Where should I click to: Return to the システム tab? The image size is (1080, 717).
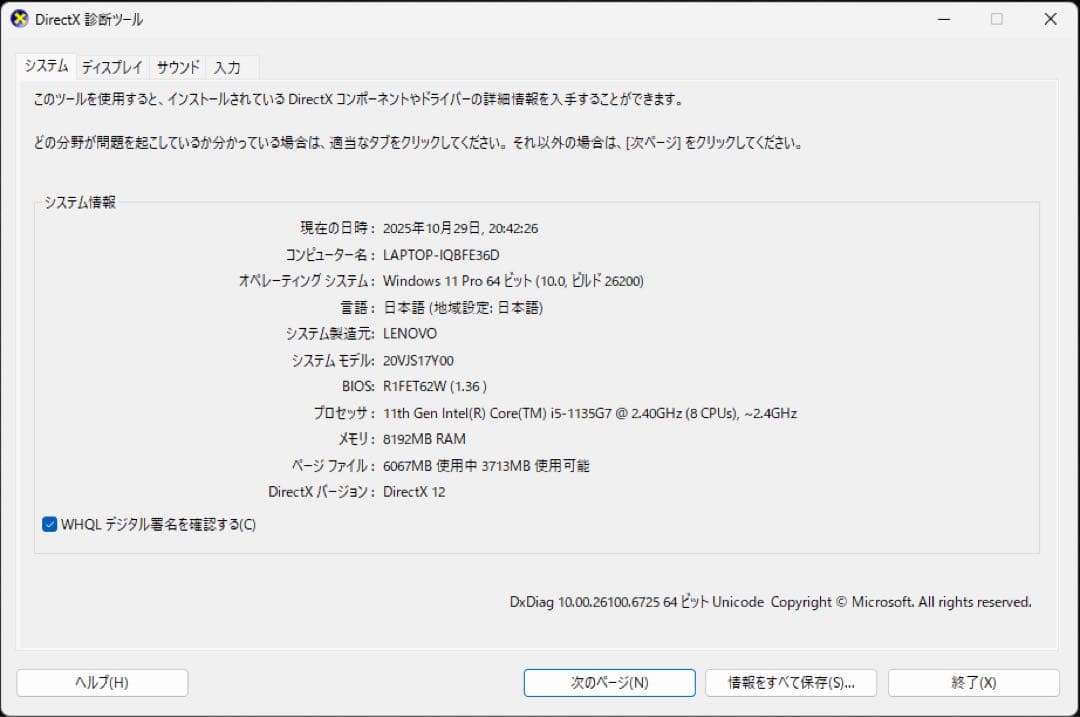click(x=46, y=66)
